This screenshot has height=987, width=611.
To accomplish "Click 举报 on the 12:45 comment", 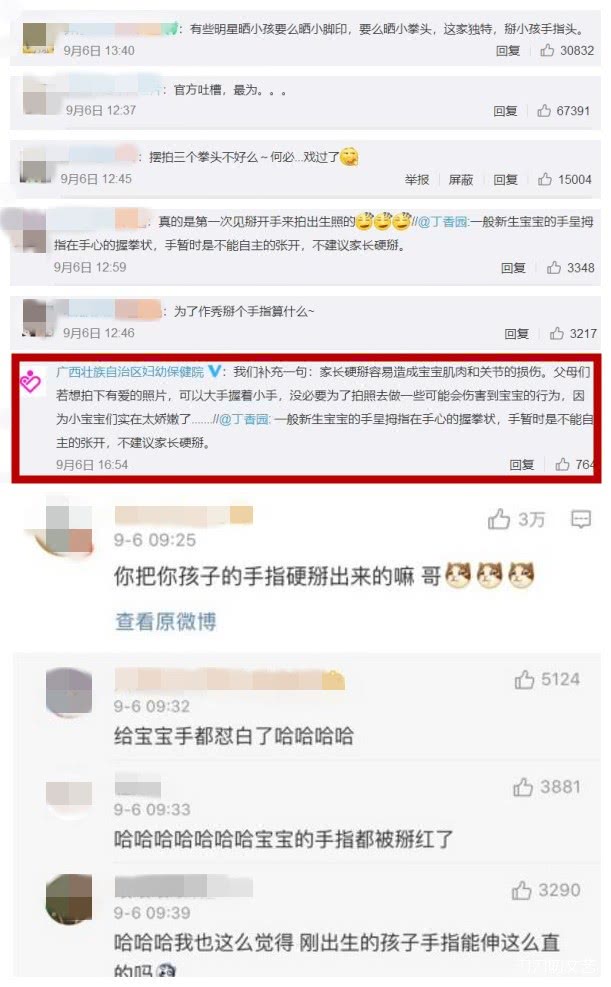I will tap(417, 179).
